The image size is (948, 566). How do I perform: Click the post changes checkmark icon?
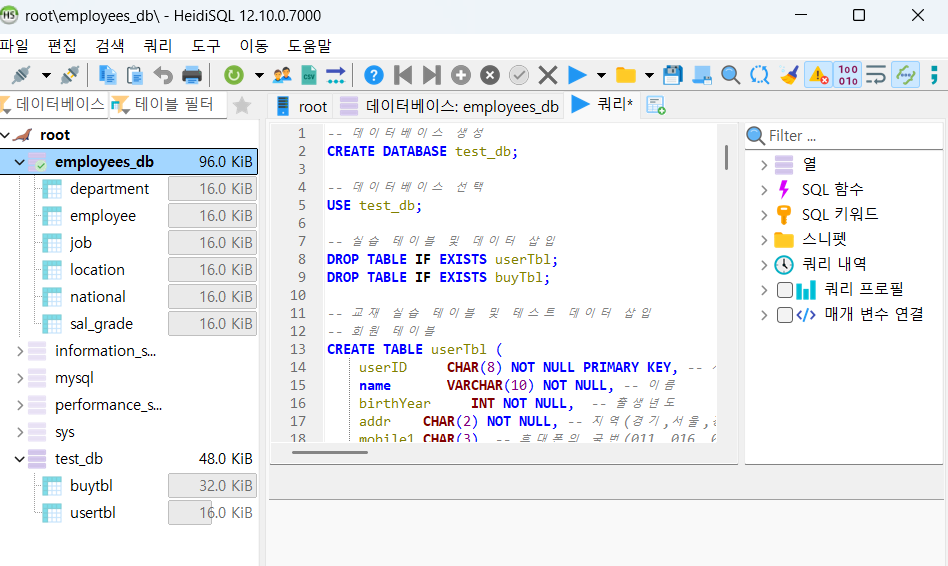pos(519,75)
